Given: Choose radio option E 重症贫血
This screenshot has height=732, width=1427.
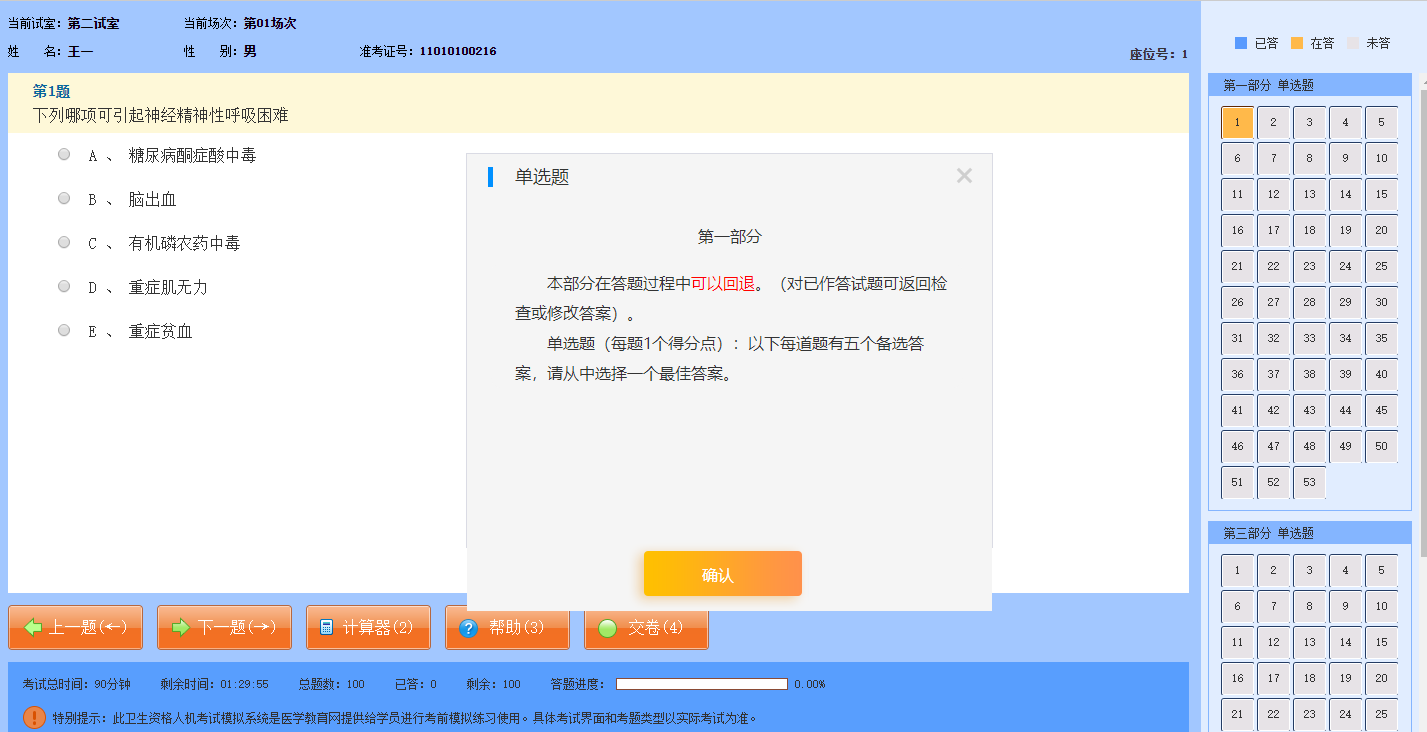Looking at the screenshot, I should (x=64, y=331).
